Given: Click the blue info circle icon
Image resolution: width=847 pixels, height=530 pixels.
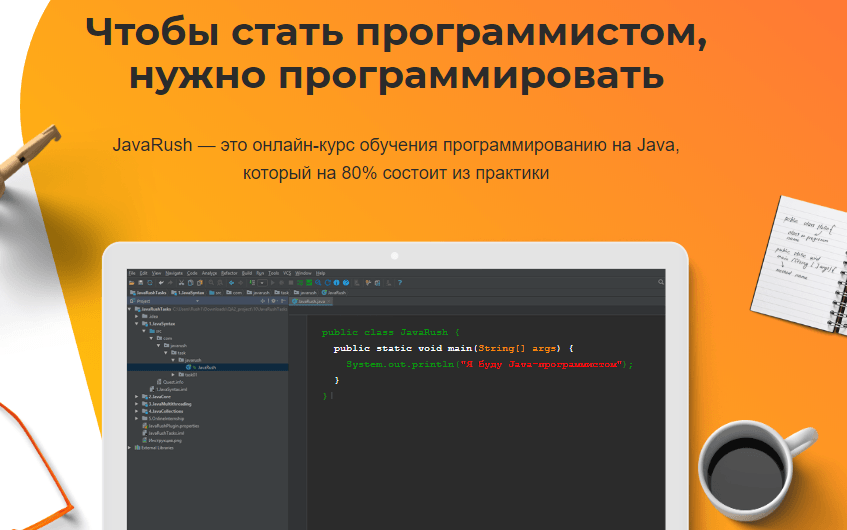Looking at the screenshot, I should (337, 283).
